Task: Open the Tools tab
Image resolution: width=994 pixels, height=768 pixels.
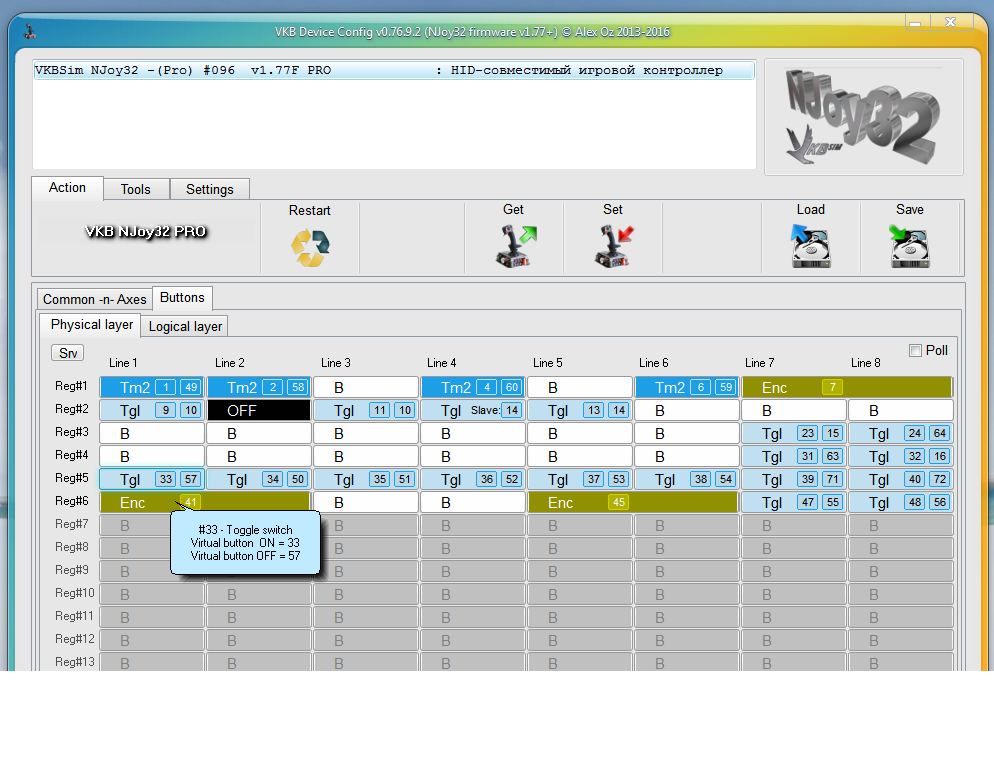Action: (x=136, y=189)
